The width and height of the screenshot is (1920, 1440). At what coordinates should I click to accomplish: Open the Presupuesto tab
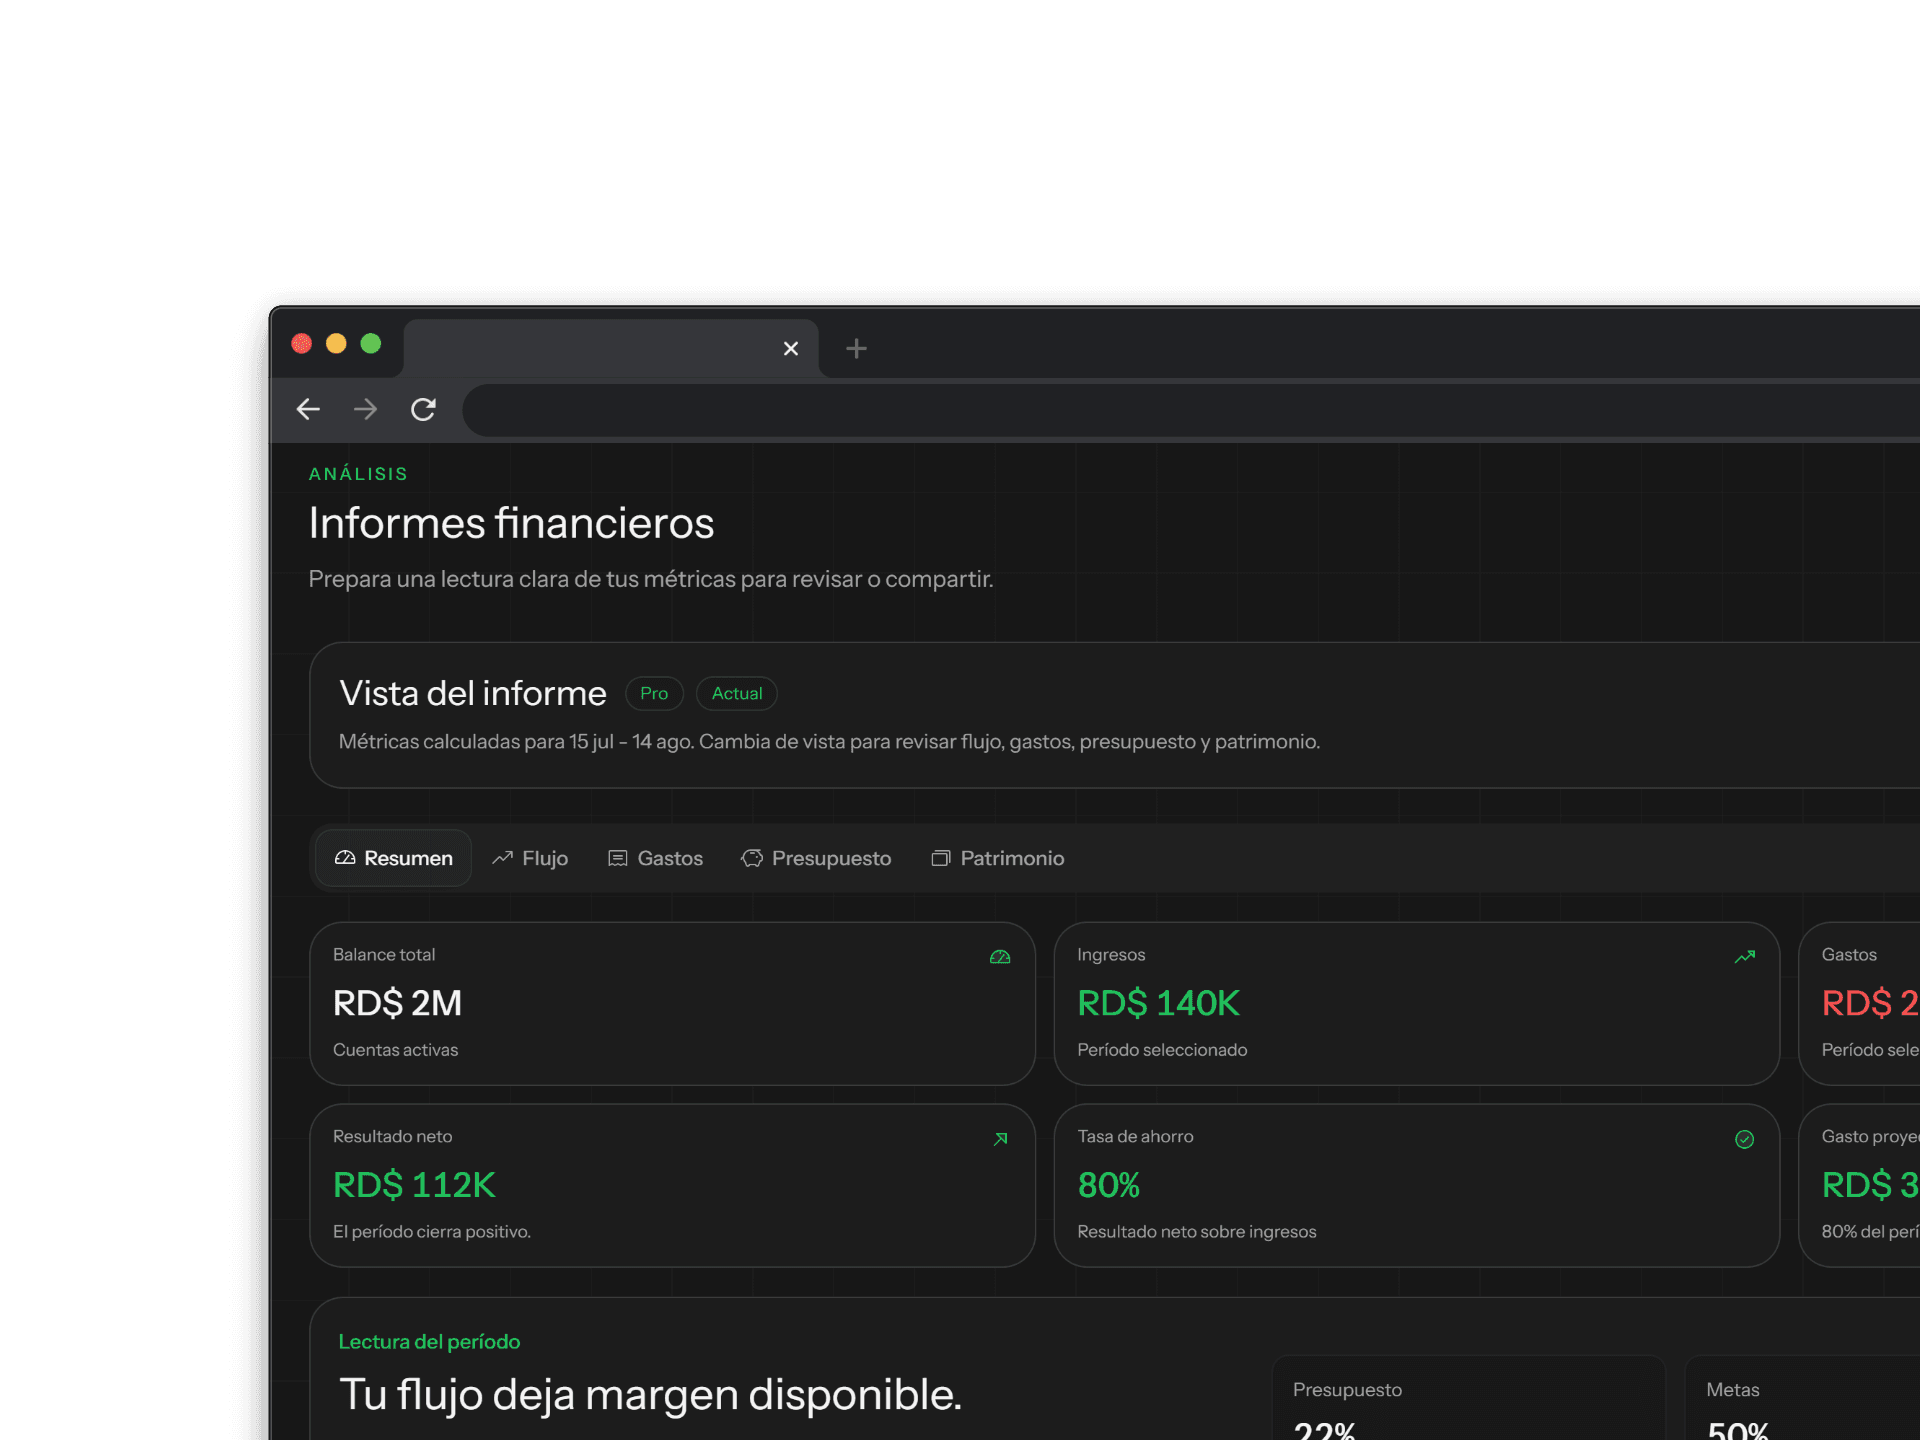[x=816, y=858]
